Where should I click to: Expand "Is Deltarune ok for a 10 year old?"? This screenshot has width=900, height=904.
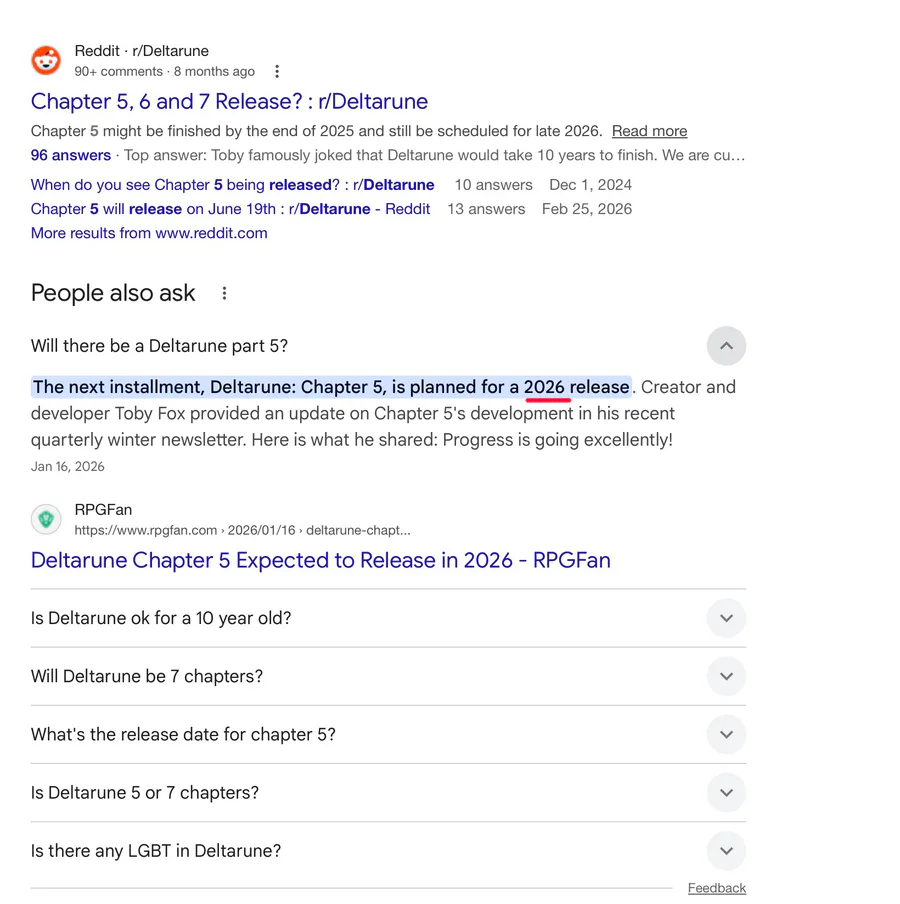(726, 618)
